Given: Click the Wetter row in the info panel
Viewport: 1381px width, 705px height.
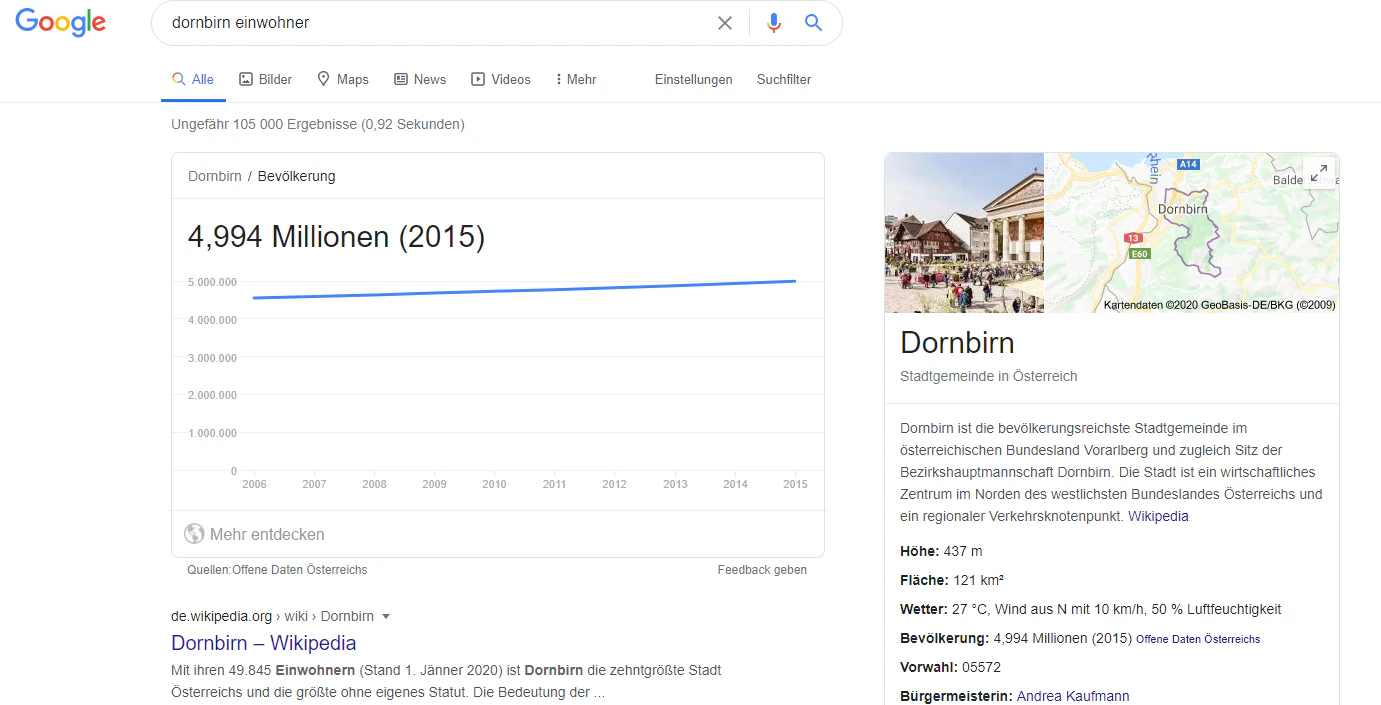Looking at the screenshot, I should (x=1090, y=609).
